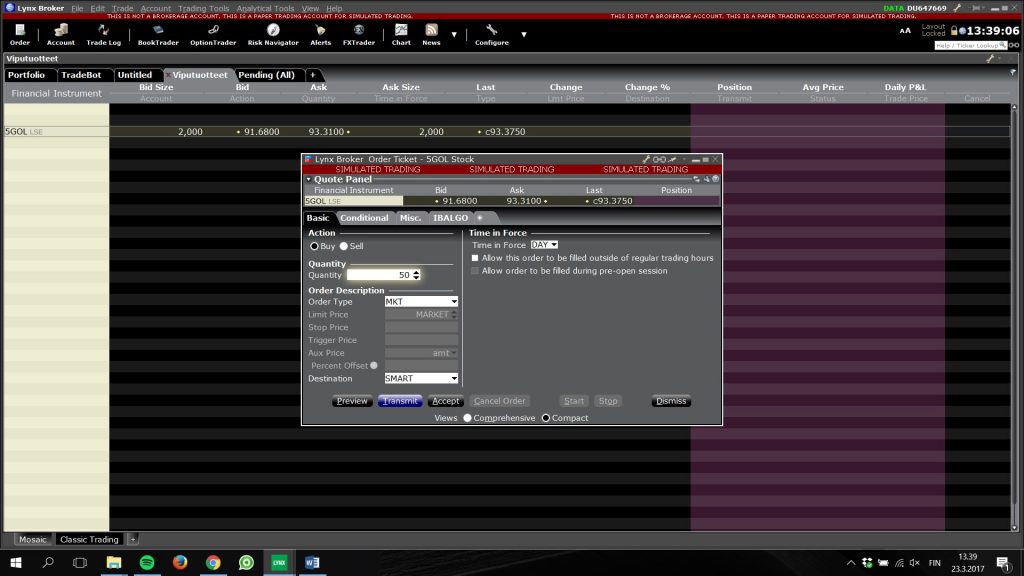Open the Order toolbar tool
Screen dimensions: 1024x576
20,35
